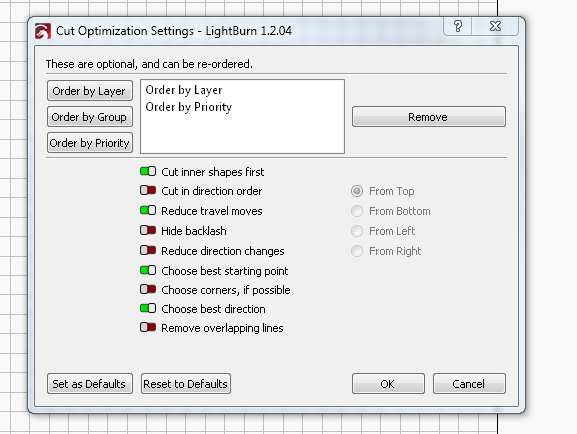Screen dimensions: 577x434
Task: Enable Remove overlapping lines switch
Action: [148, 327]
